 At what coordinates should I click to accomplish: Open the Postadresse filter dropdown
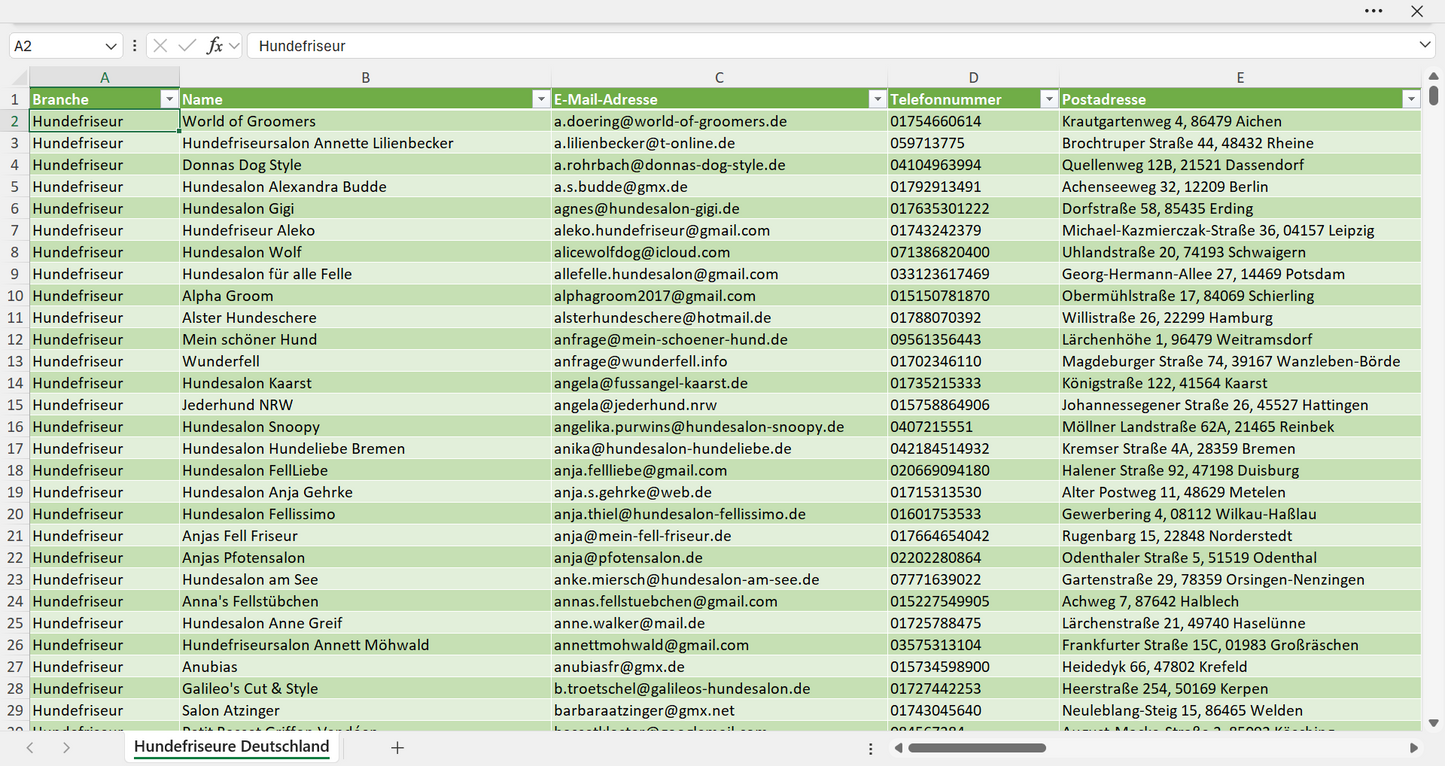[x=1411, y=99]
